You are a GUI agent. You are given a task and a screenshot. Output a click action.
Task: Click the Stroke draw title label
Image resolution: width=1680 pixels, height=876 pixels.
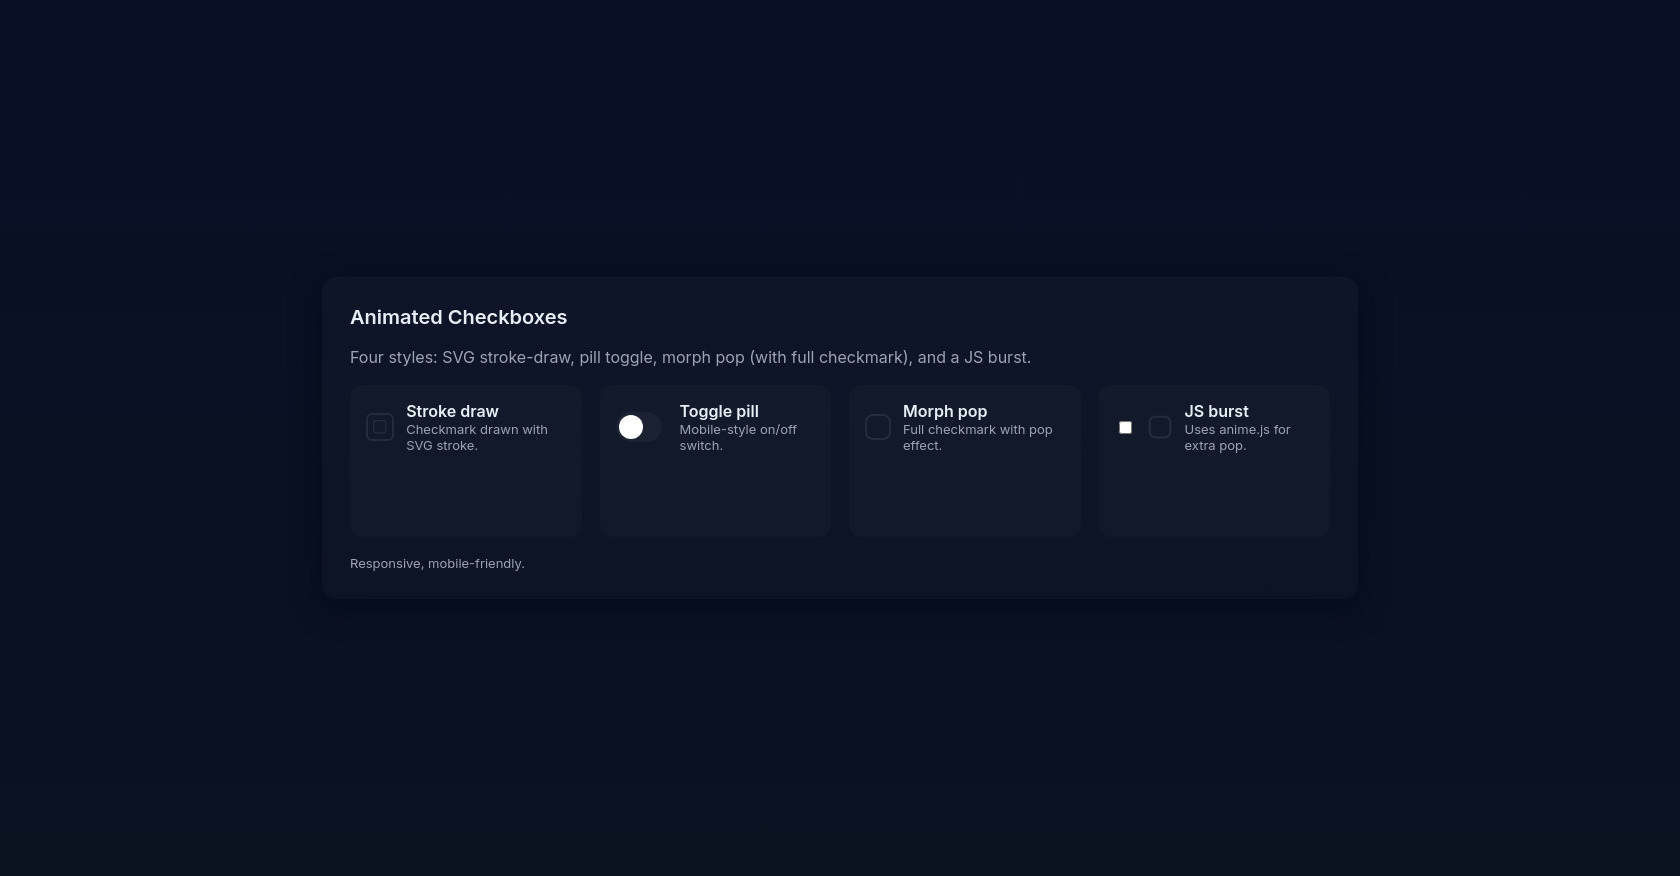point(452,411)
